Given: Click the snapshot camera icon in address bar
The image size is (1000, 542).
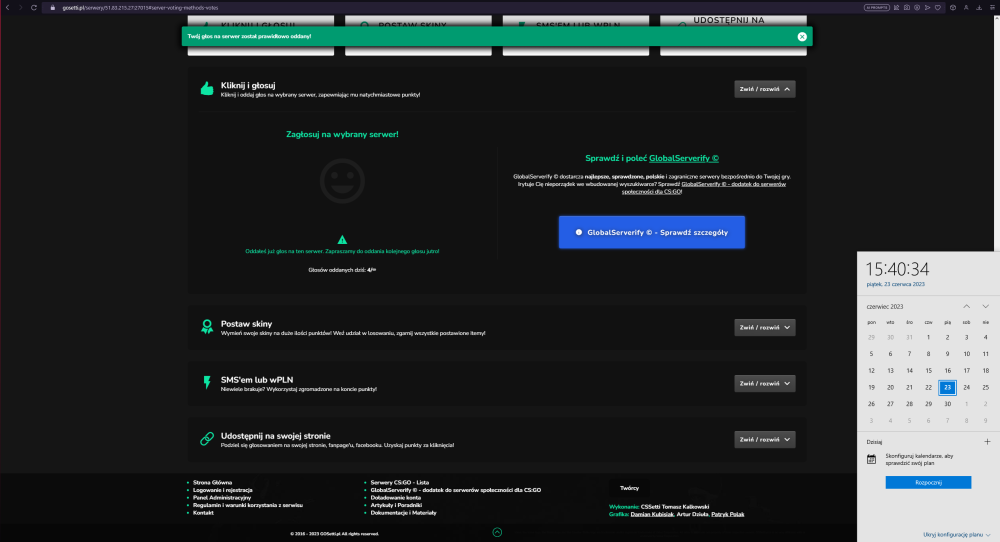Looking at the screenshot, I should pyautogui.click(x=907, y=8).
